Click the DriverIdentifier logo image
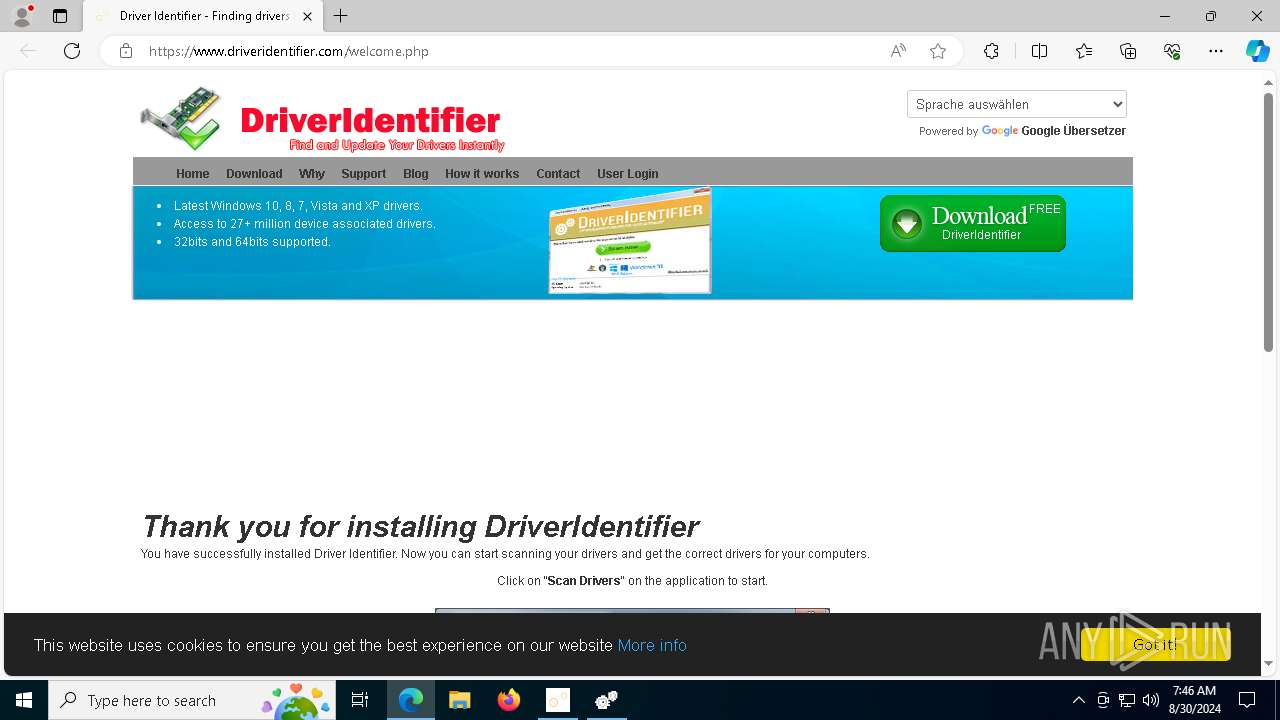The width and height of the screenshot is (1280, 720). click(x=322, y=120)
